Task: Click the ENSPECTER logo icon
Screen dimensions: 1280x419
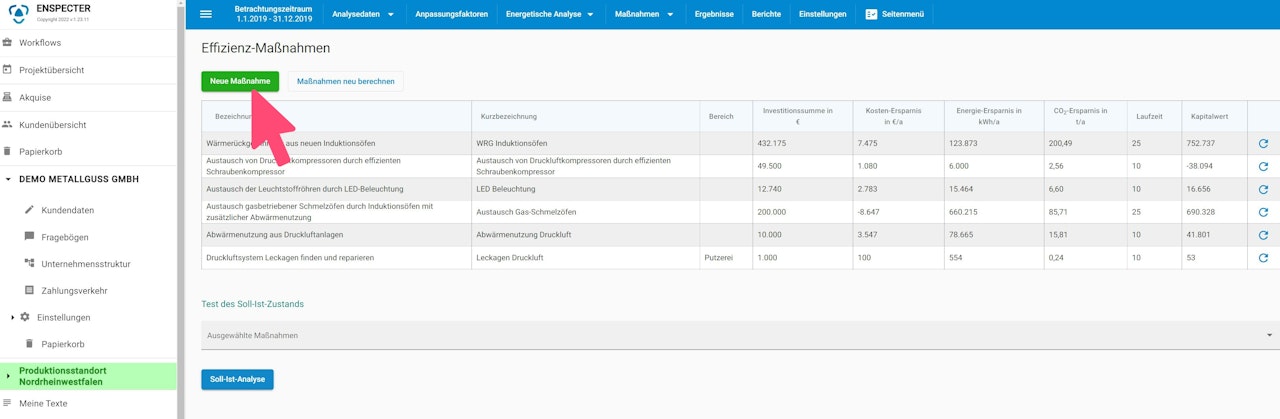Action: (x=18, y=14)
